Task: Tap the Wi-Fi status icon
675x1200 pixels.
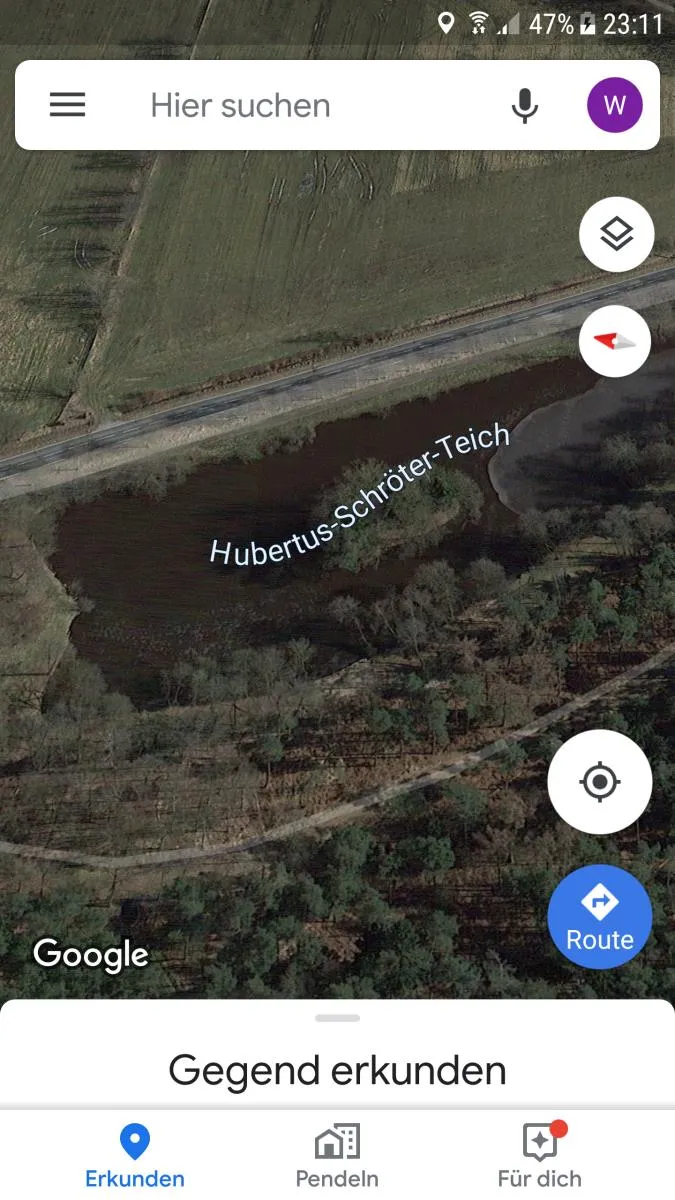Action: click(x=479, y=23)
